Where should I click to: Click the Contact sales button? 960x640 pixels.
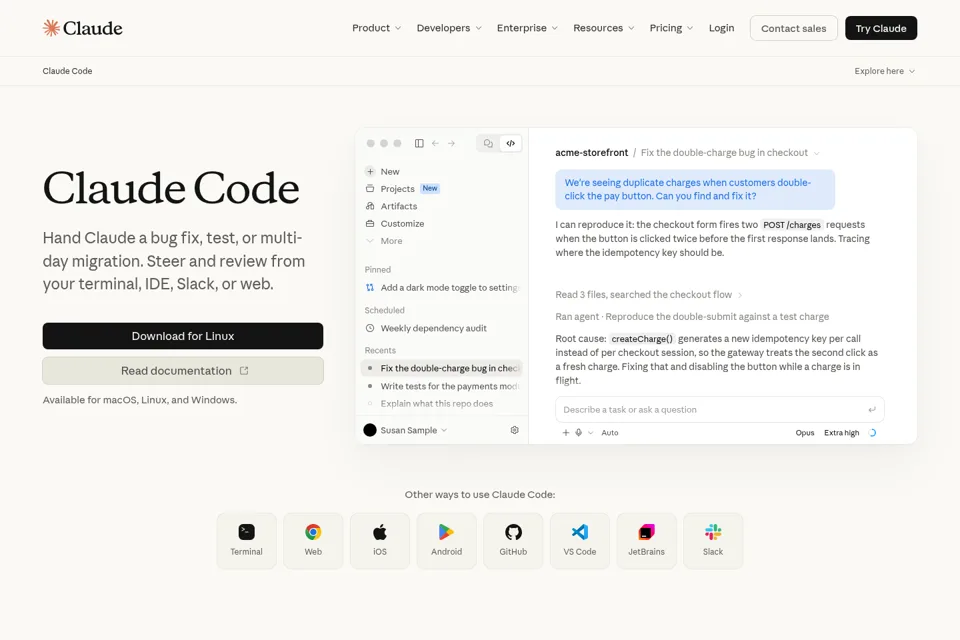[x=793, y=28]
